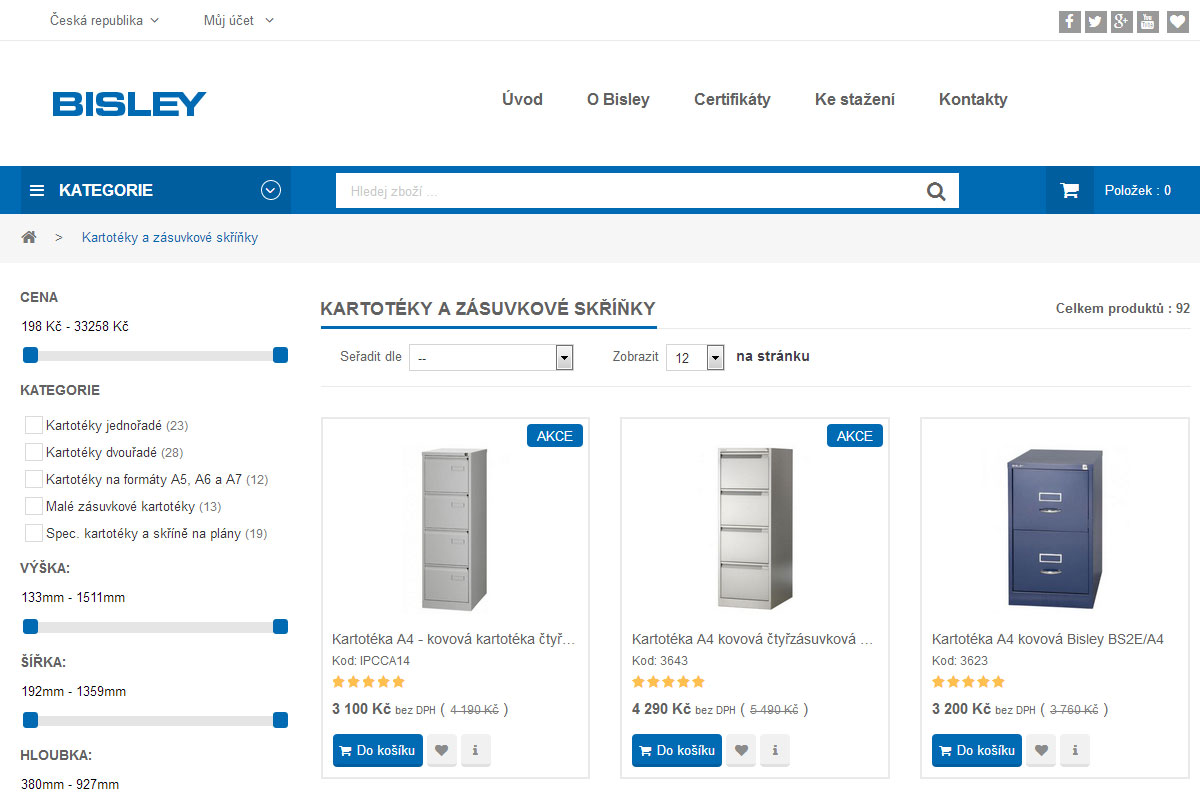The height and width of the screenshot is (800, 1200).
Task: Click the Bisley logo
Action: coord(129,103)
